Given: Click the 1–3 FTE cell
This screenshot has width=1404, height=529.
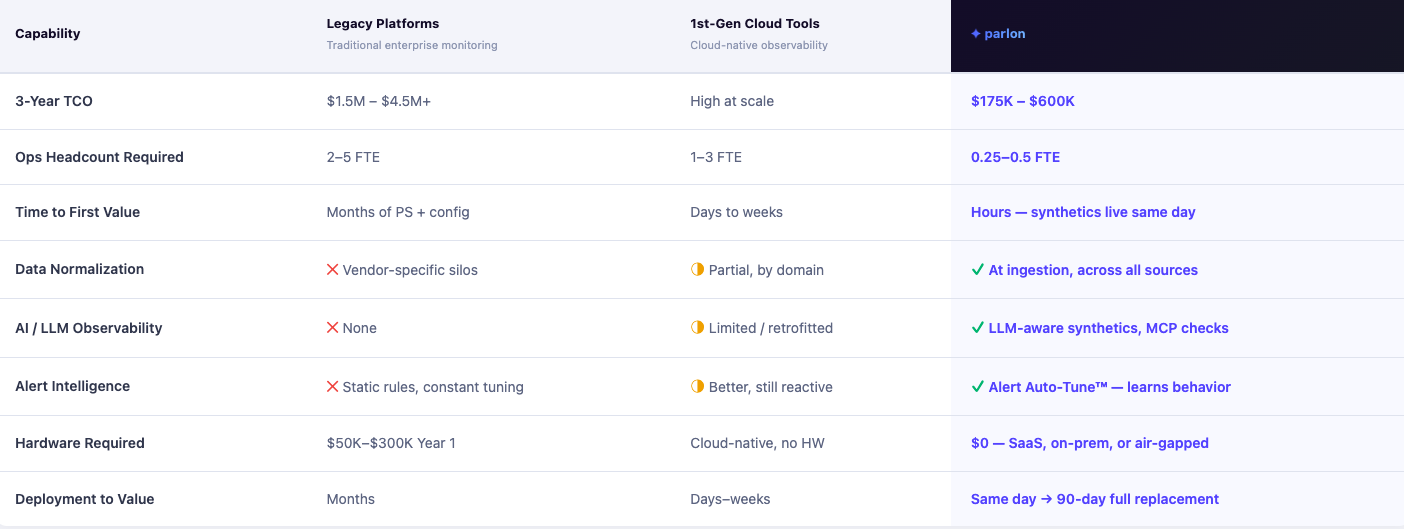Looking at the screenshot, I should coord(716,157).
